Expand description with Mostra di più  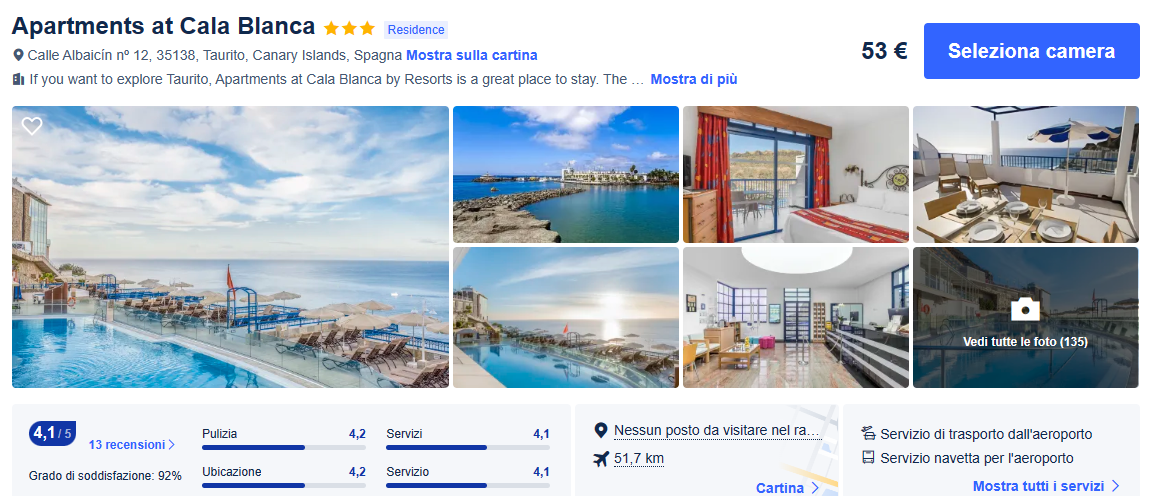point(693,79)
